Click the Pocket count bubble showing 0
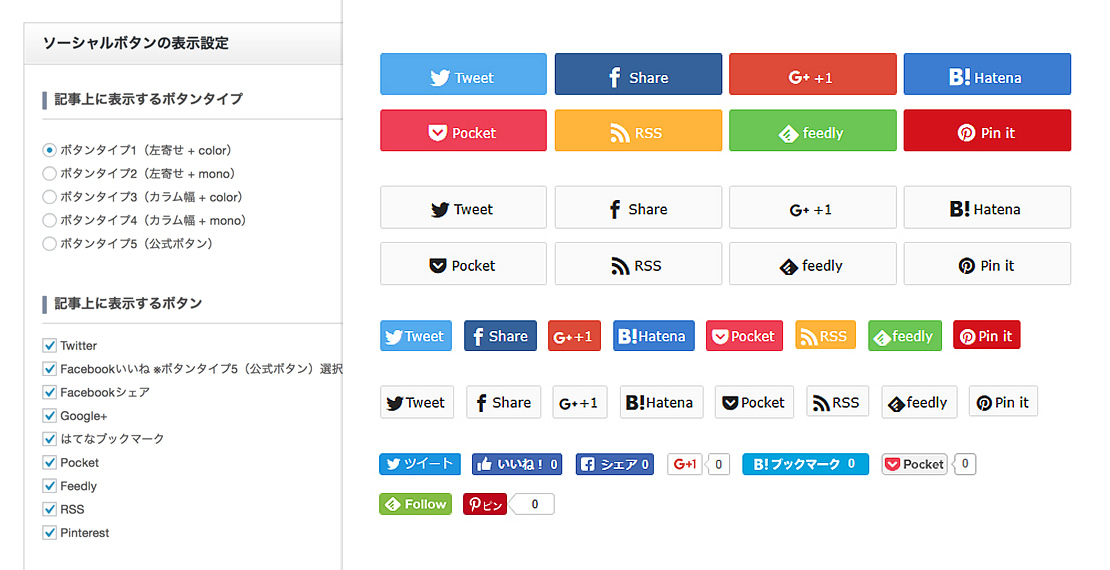Viewport: 1110px width, 570px height. tap(965, 464)
